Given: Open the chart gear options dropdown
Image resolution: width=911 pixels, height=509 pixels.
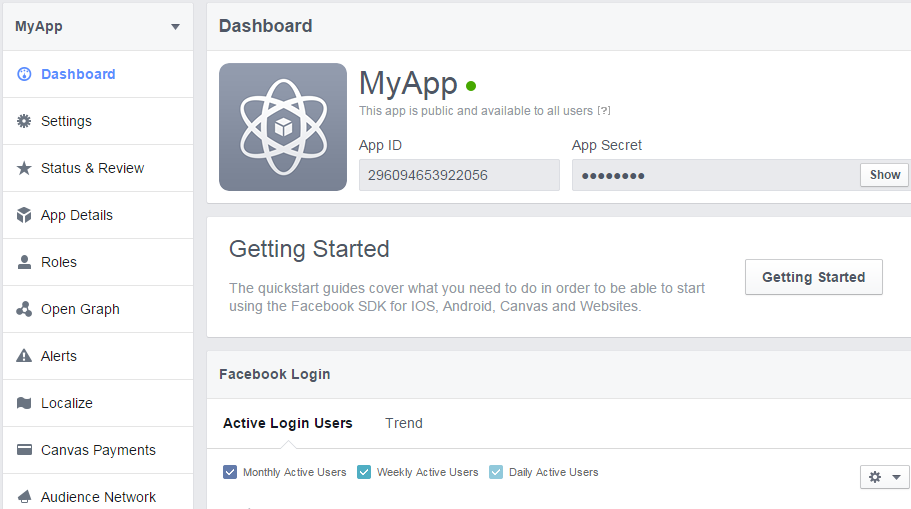Looking at the screenshot, I should pos(884,477).
